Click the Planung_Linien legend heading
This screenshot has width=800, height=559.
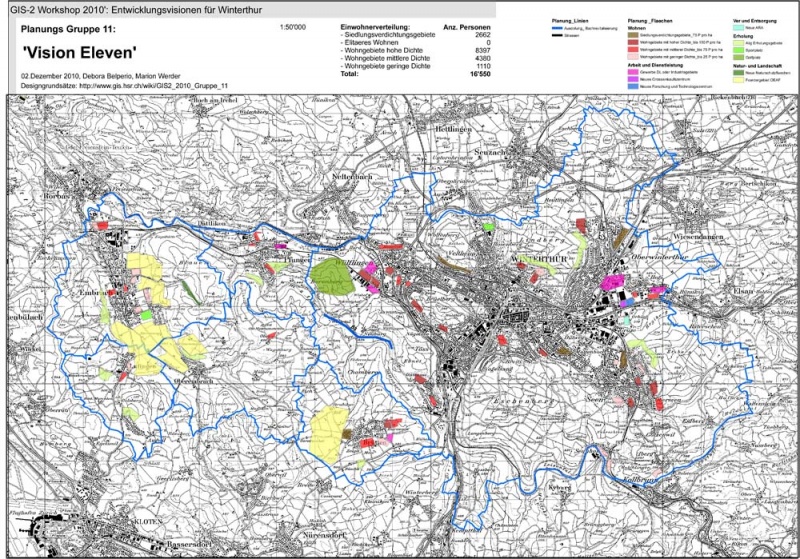click(x=565, y=21)
